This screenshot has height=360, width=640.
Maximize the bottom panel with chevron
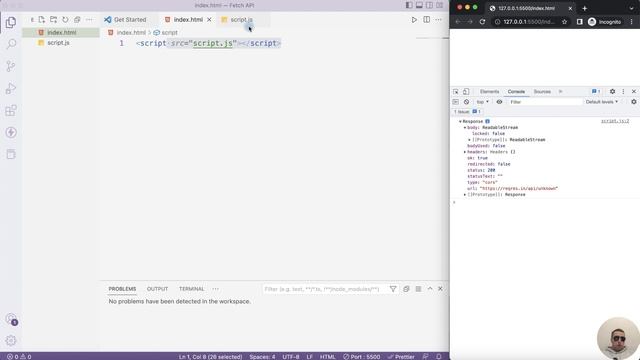[430, 289]
